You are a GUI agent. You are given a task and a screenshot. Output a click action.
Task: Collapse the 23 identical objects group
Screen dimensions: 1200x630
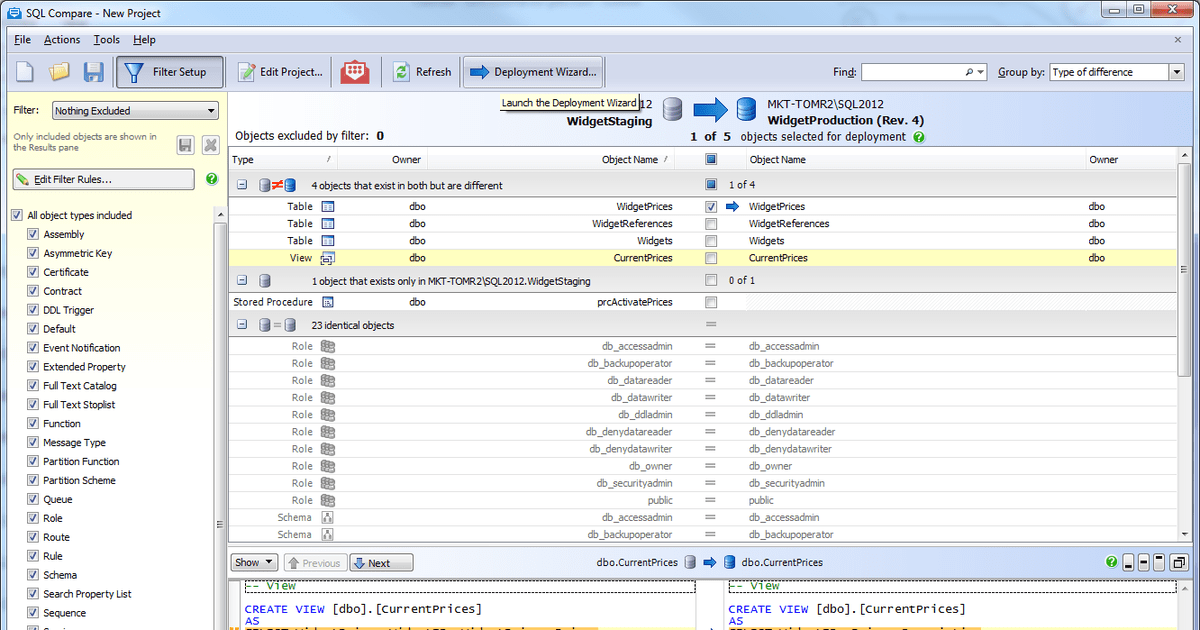[242, 325]
